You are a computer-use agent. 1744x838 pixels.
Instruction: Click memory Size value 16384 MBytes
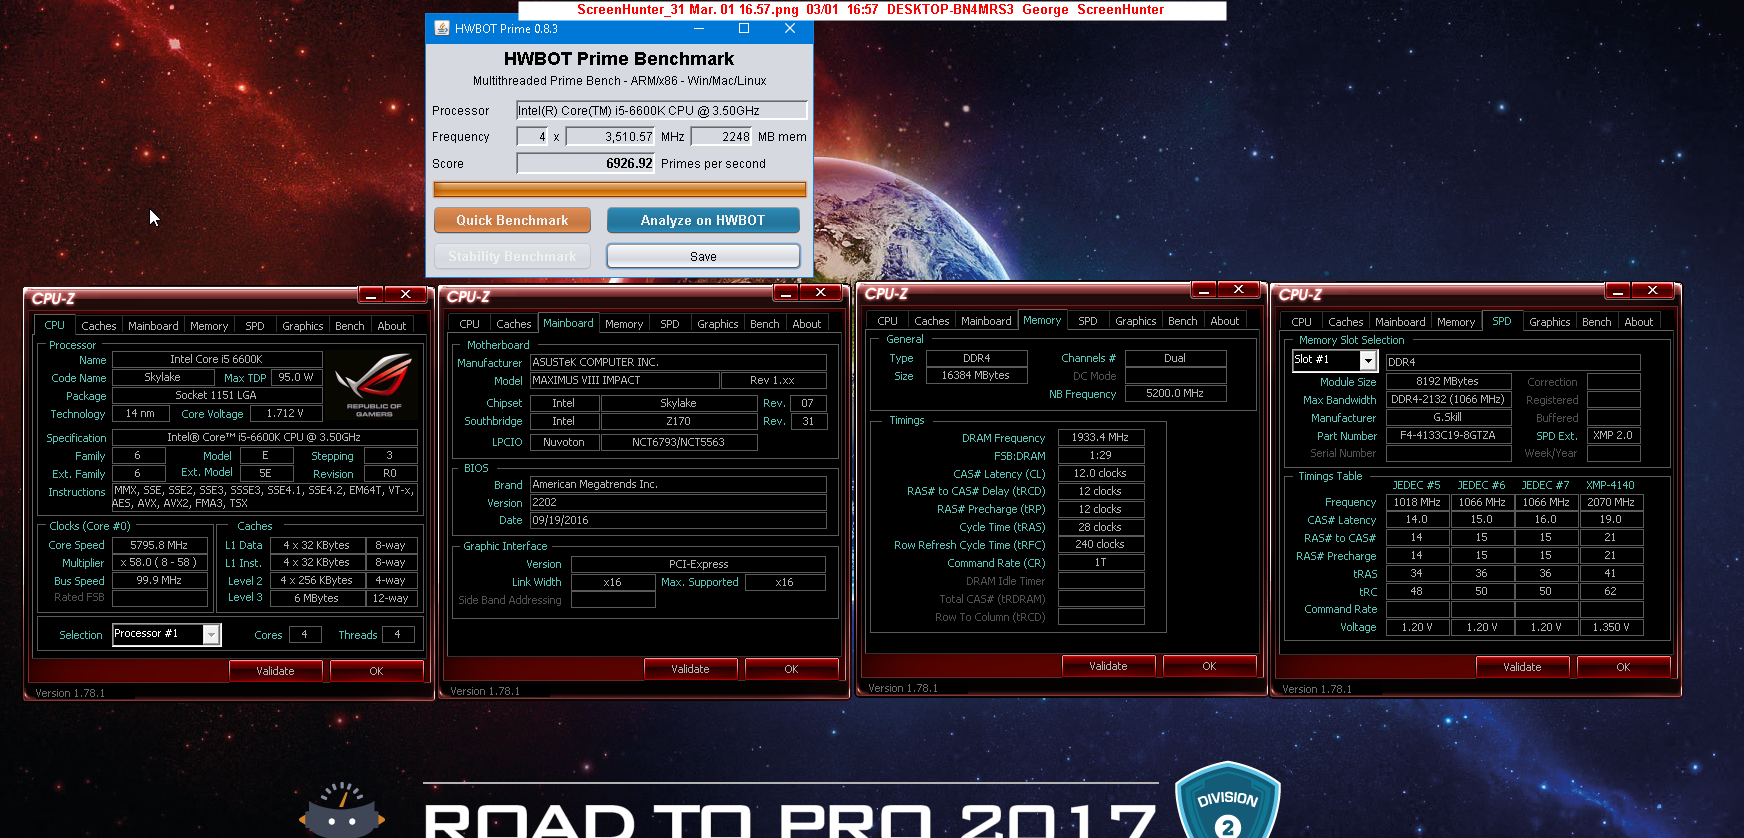(x=976, y=375)
